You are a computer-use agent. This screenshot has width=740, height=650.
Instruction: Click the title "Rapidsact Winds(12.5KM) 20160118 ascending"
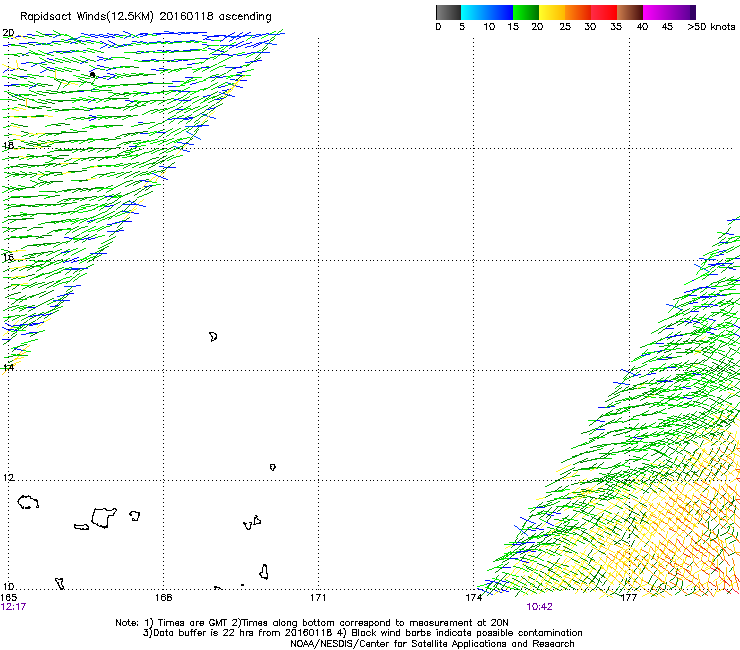[x=146, y=17]
